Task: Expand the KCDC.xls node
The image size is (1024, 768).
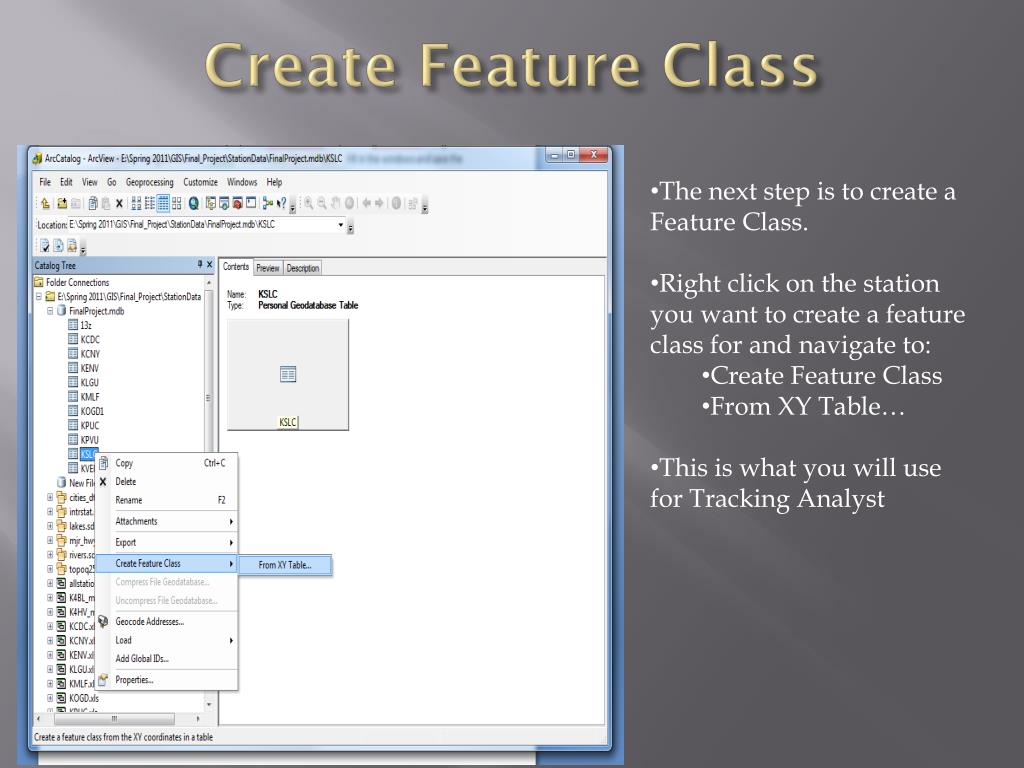Action: (50, 626)
